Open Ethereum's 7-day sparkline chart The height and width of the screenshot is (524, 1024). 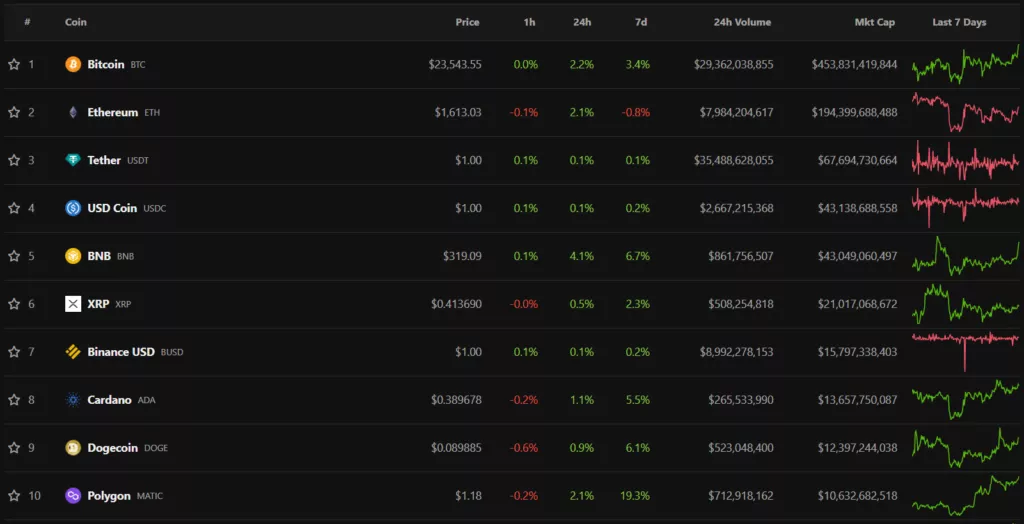tap(965, 112)
